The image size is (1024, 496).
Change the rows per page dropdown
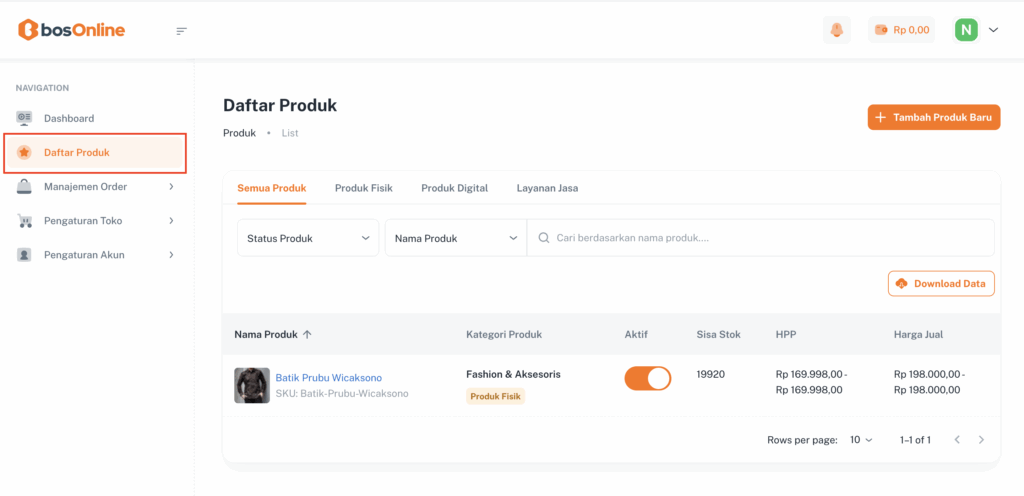(861, 440)
